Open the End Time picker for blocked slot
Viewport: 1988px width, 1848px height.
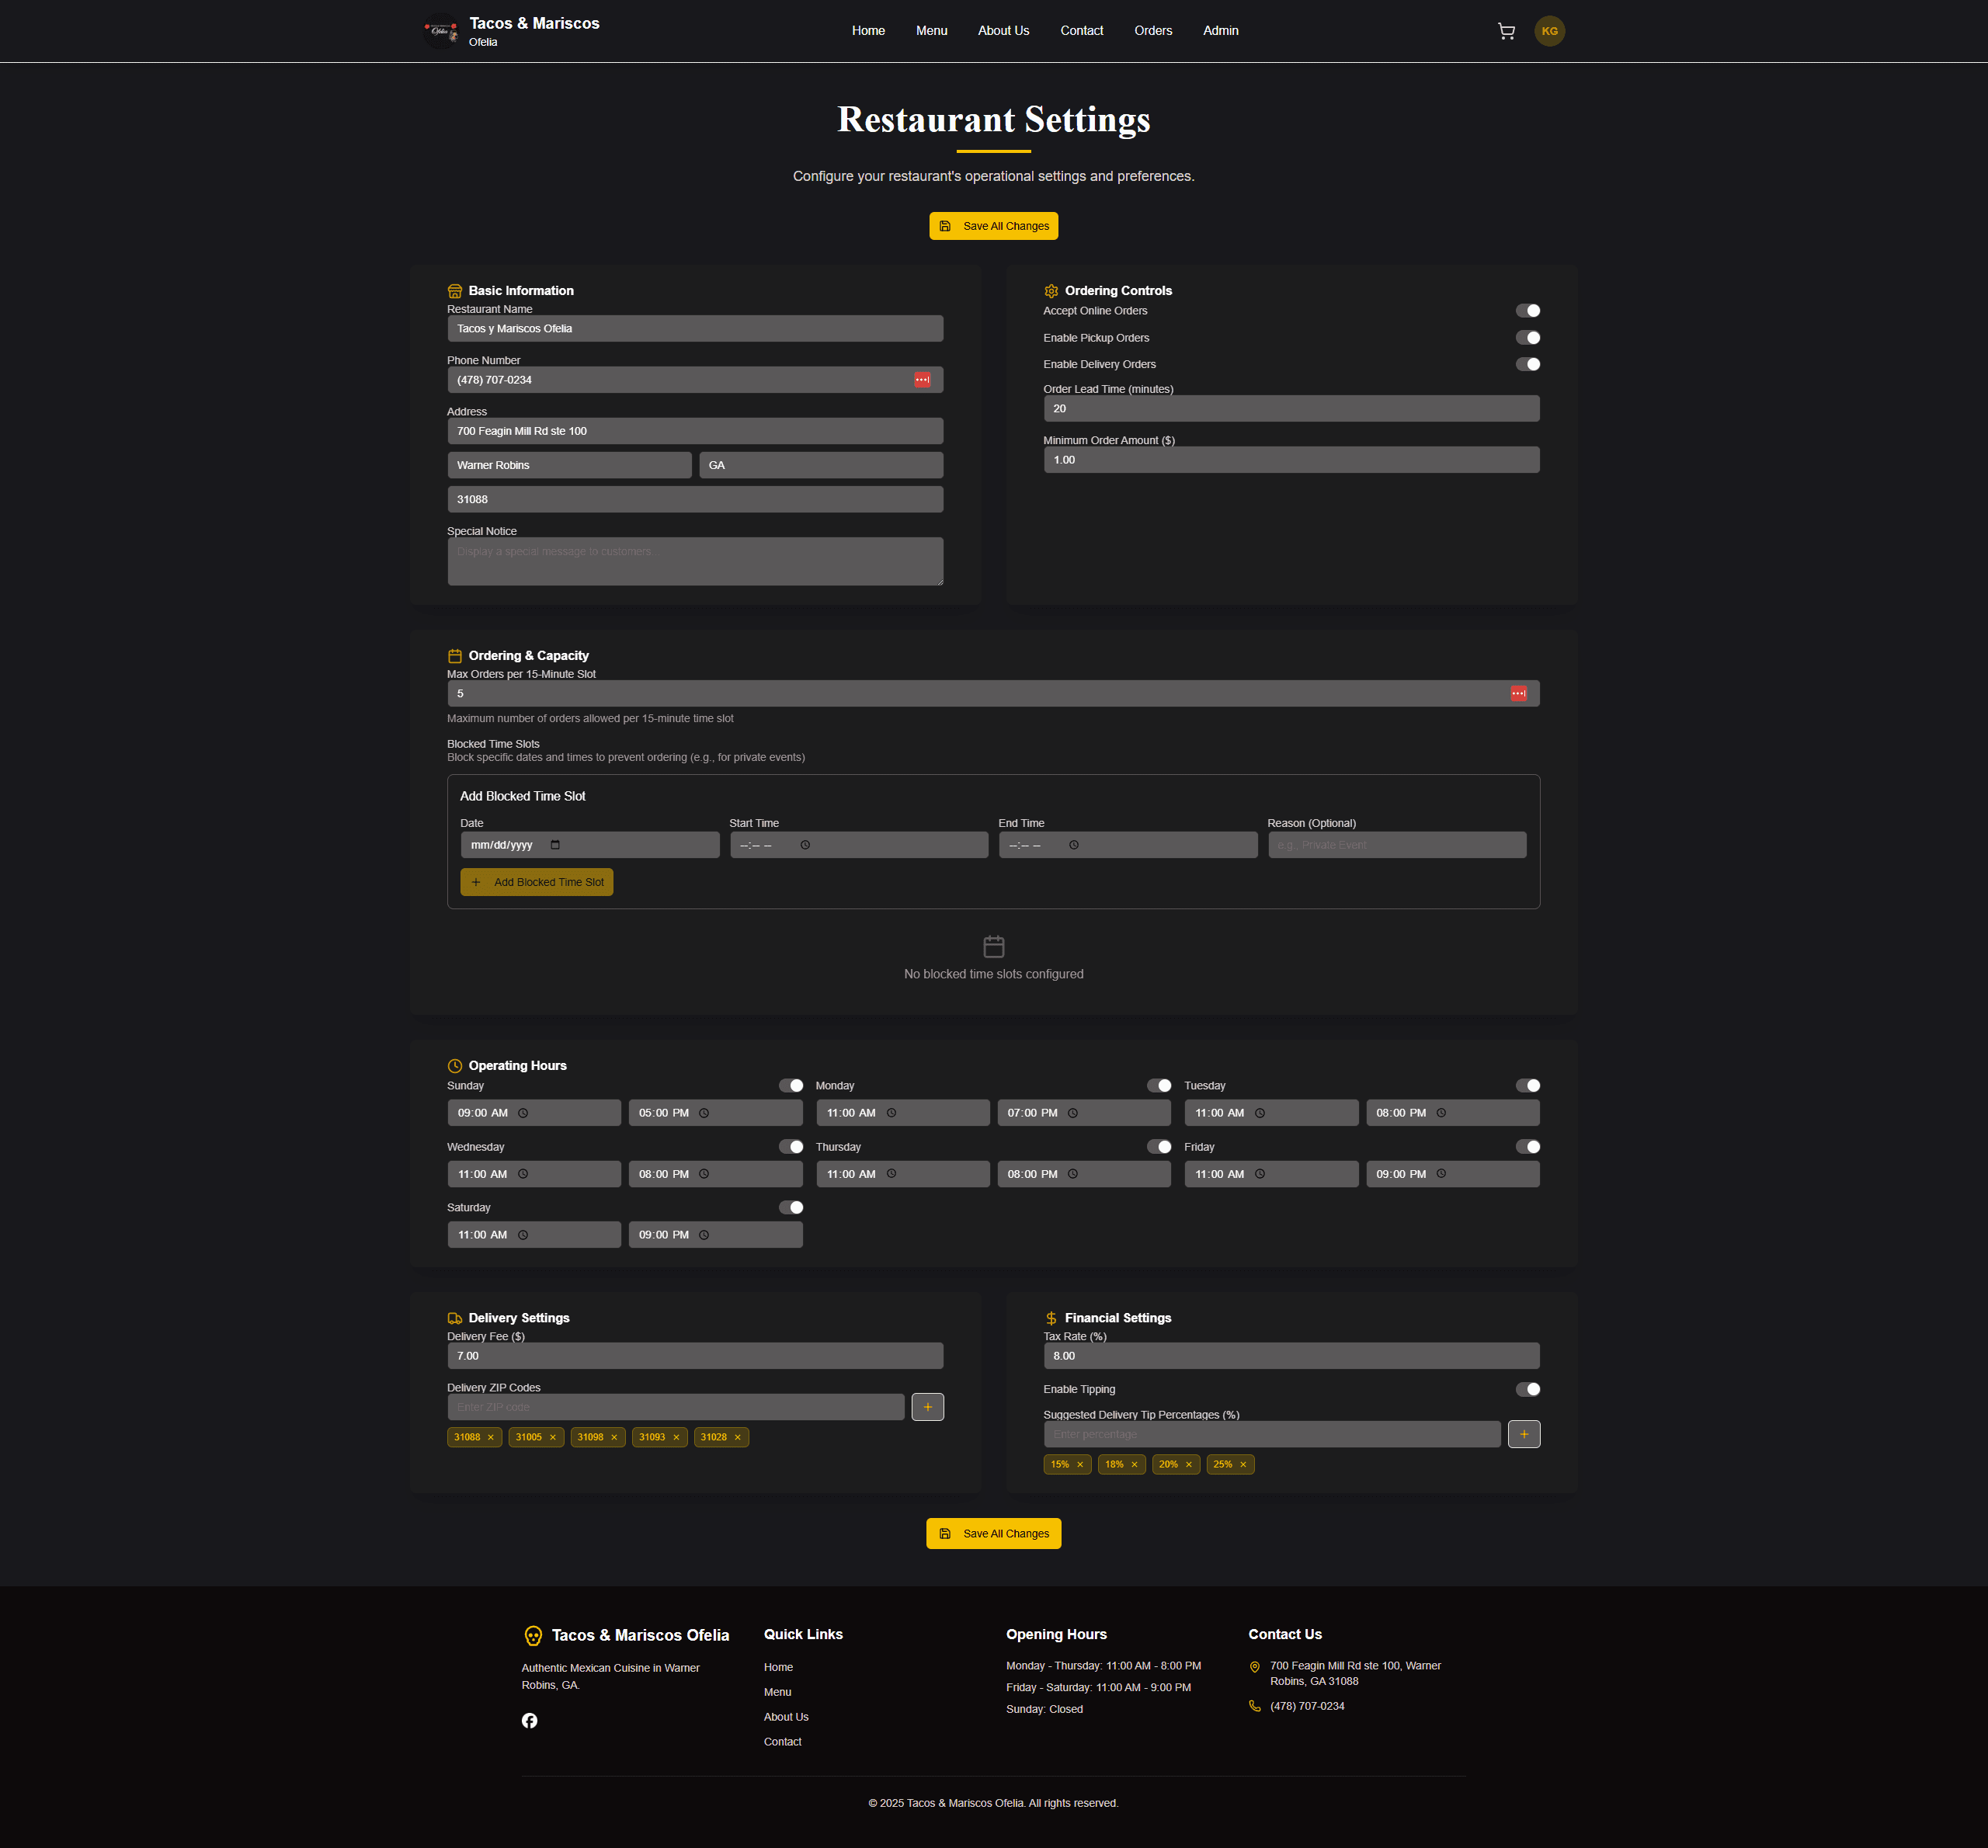(x=1073, y=845)
